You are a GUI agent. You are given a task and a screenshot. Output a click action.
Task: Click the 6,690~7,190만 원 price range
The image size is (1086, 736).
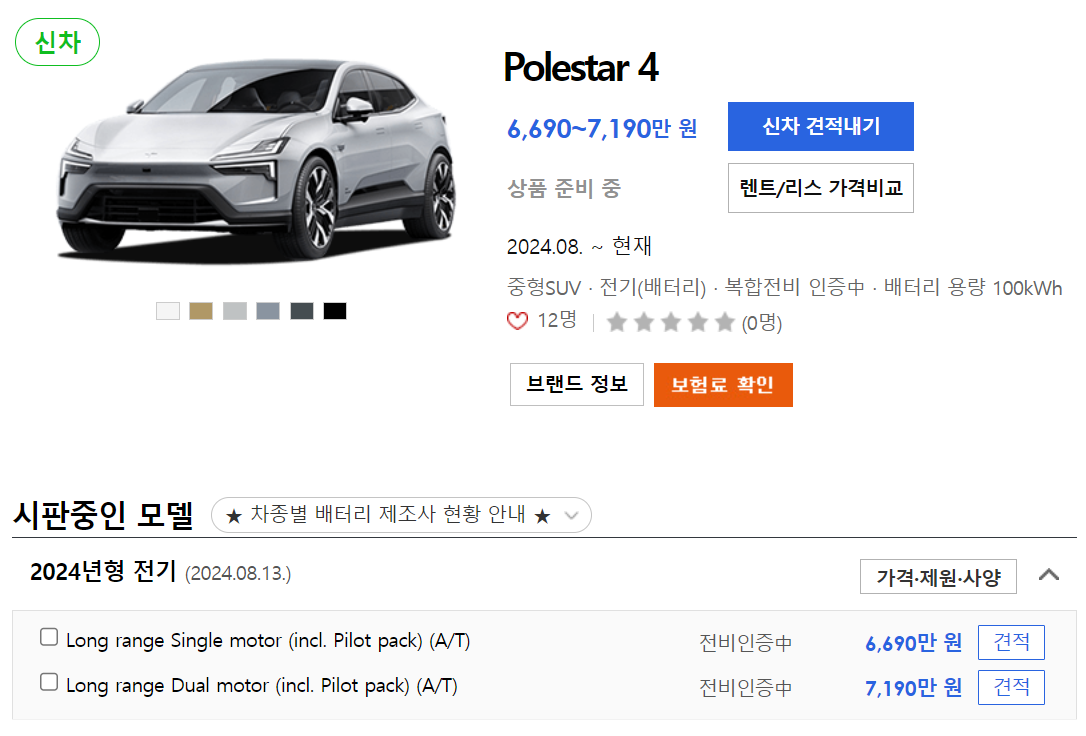click(x=602, y=128)
